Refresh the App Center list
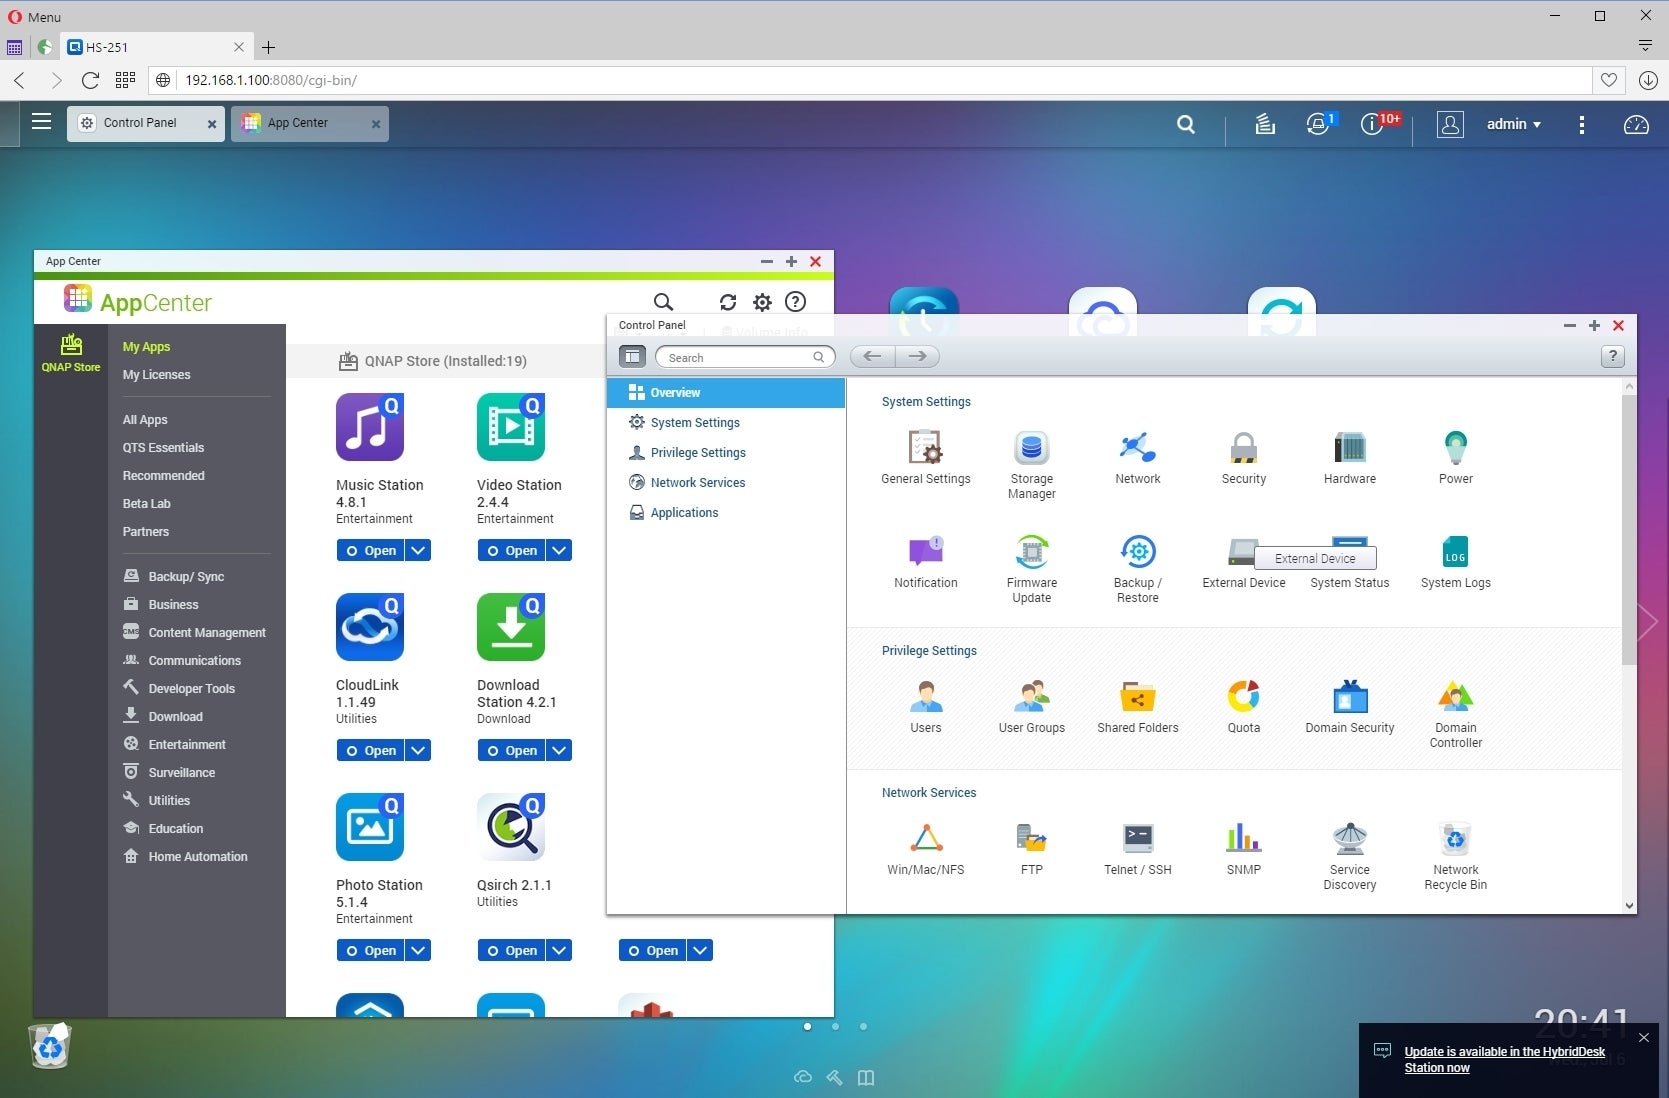This screenshot has width=1669, height=1098. pyautogui.click(x=728, y=302)
